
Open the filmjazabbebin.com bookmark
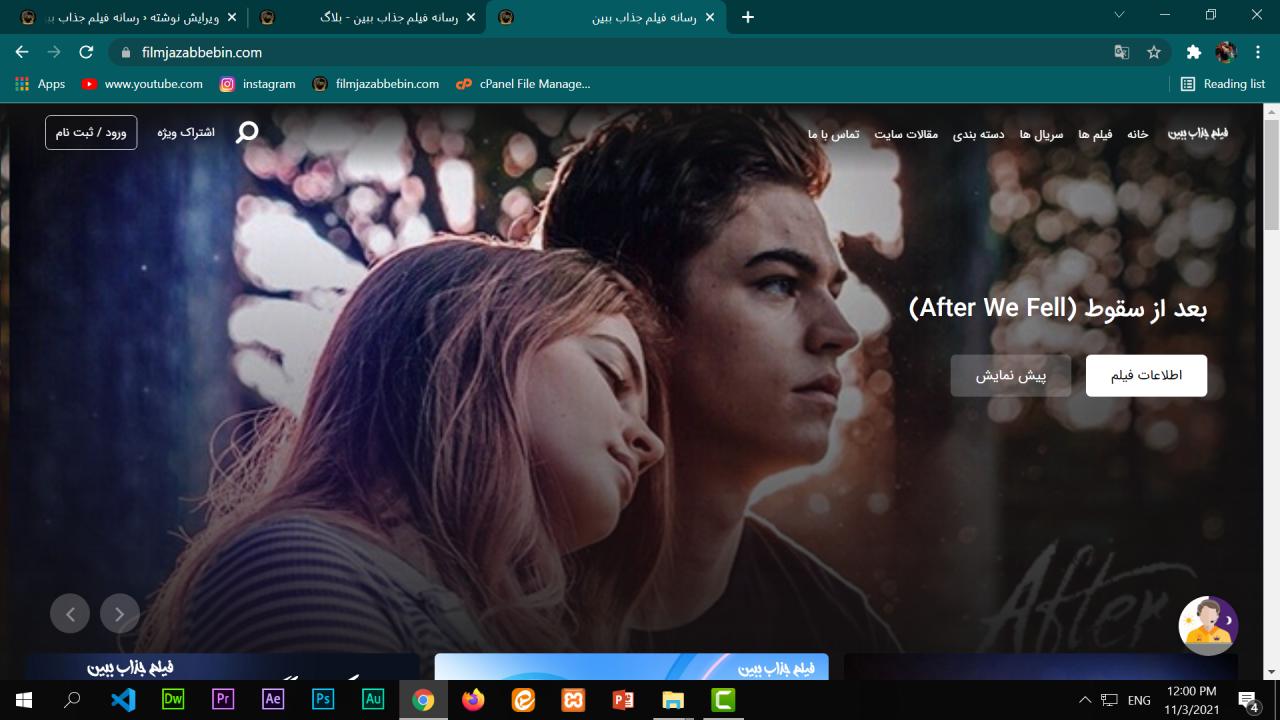point(376,84)
